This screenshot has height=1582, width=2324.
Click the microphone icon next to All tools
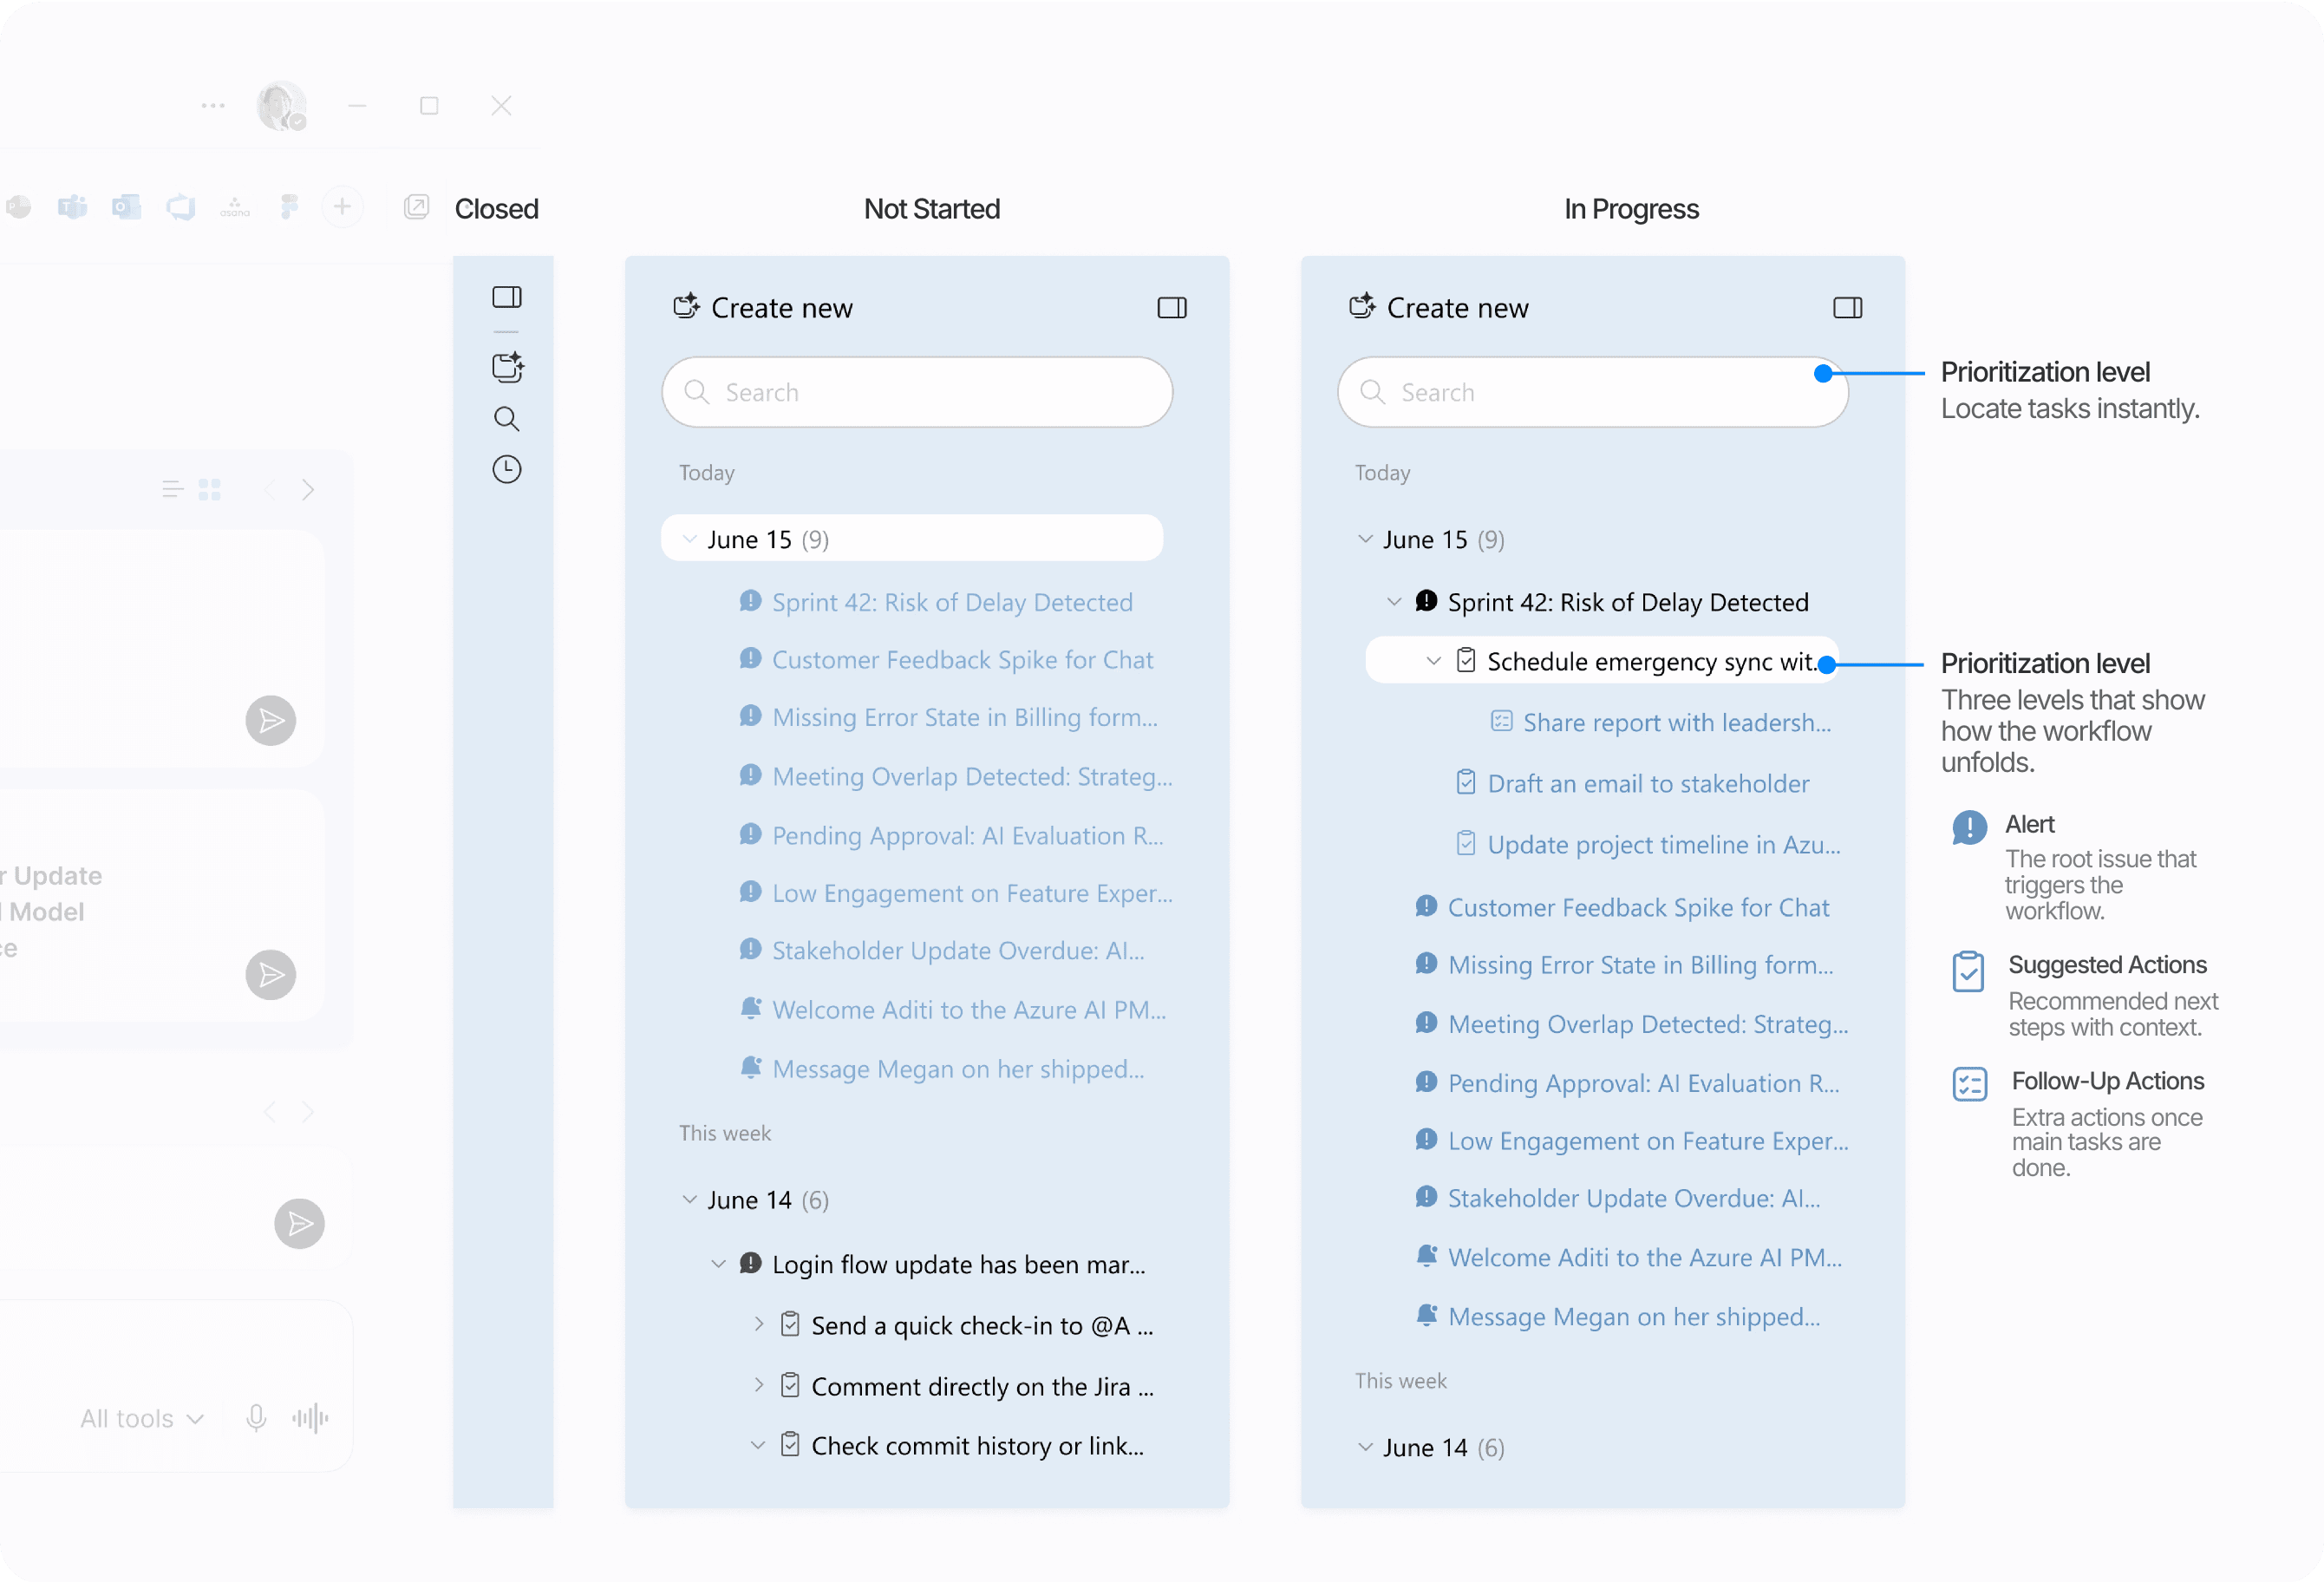click(x=256, y=1418)
